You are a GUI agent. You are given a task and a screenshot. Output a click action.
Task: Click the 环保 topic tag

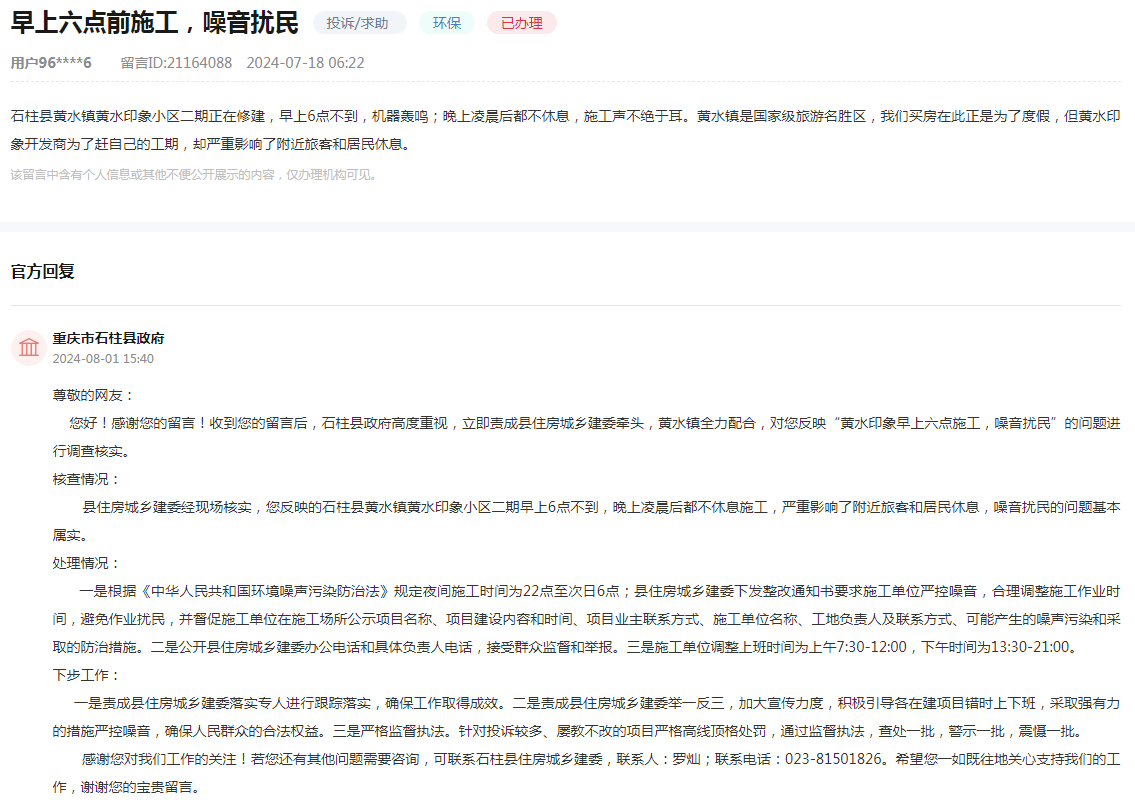point(446,22)
